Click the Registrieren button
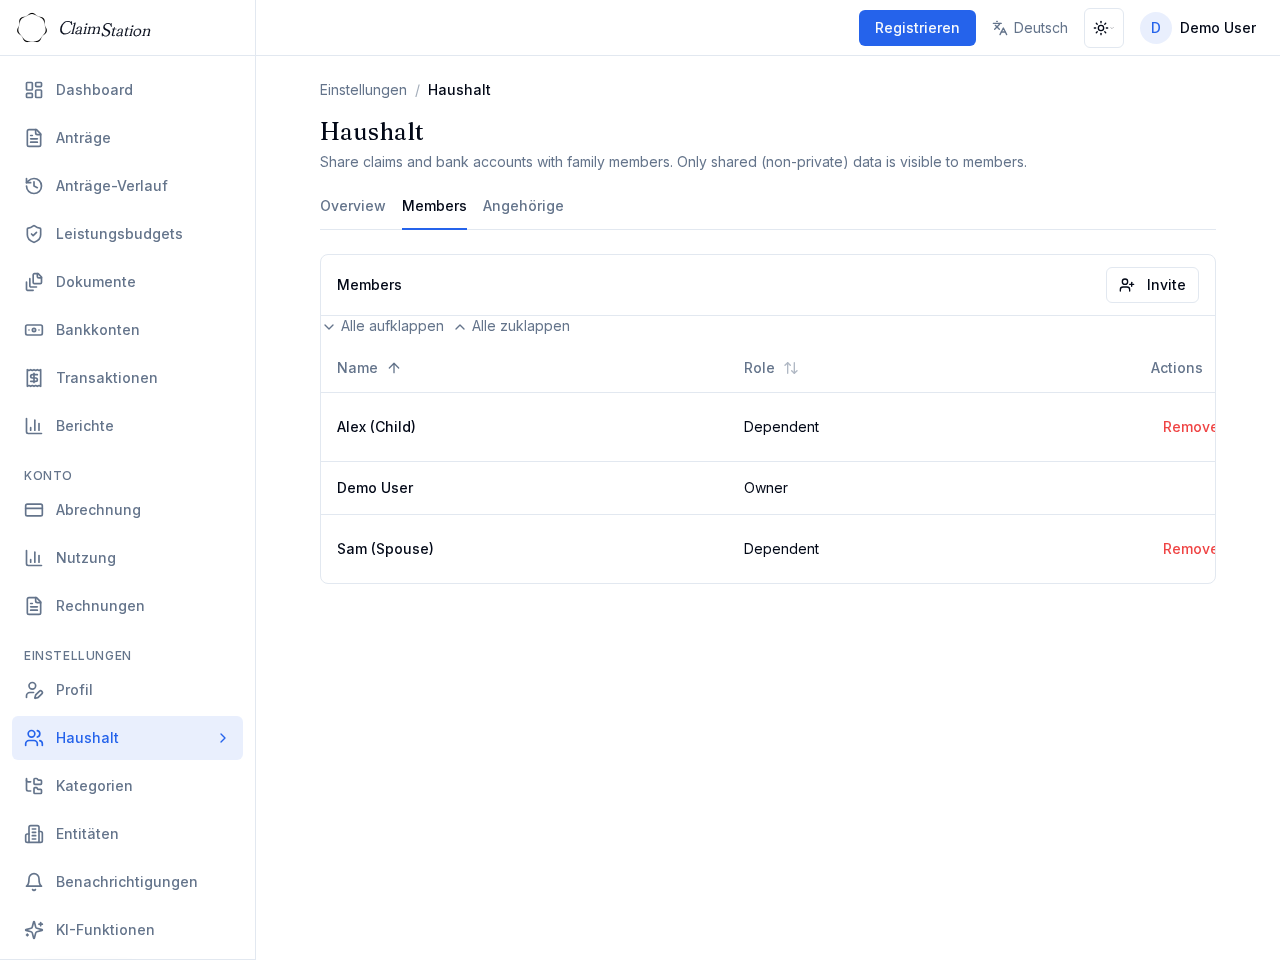The width and height of the screenshot is (1280, 960). click(x=917, y=28)
